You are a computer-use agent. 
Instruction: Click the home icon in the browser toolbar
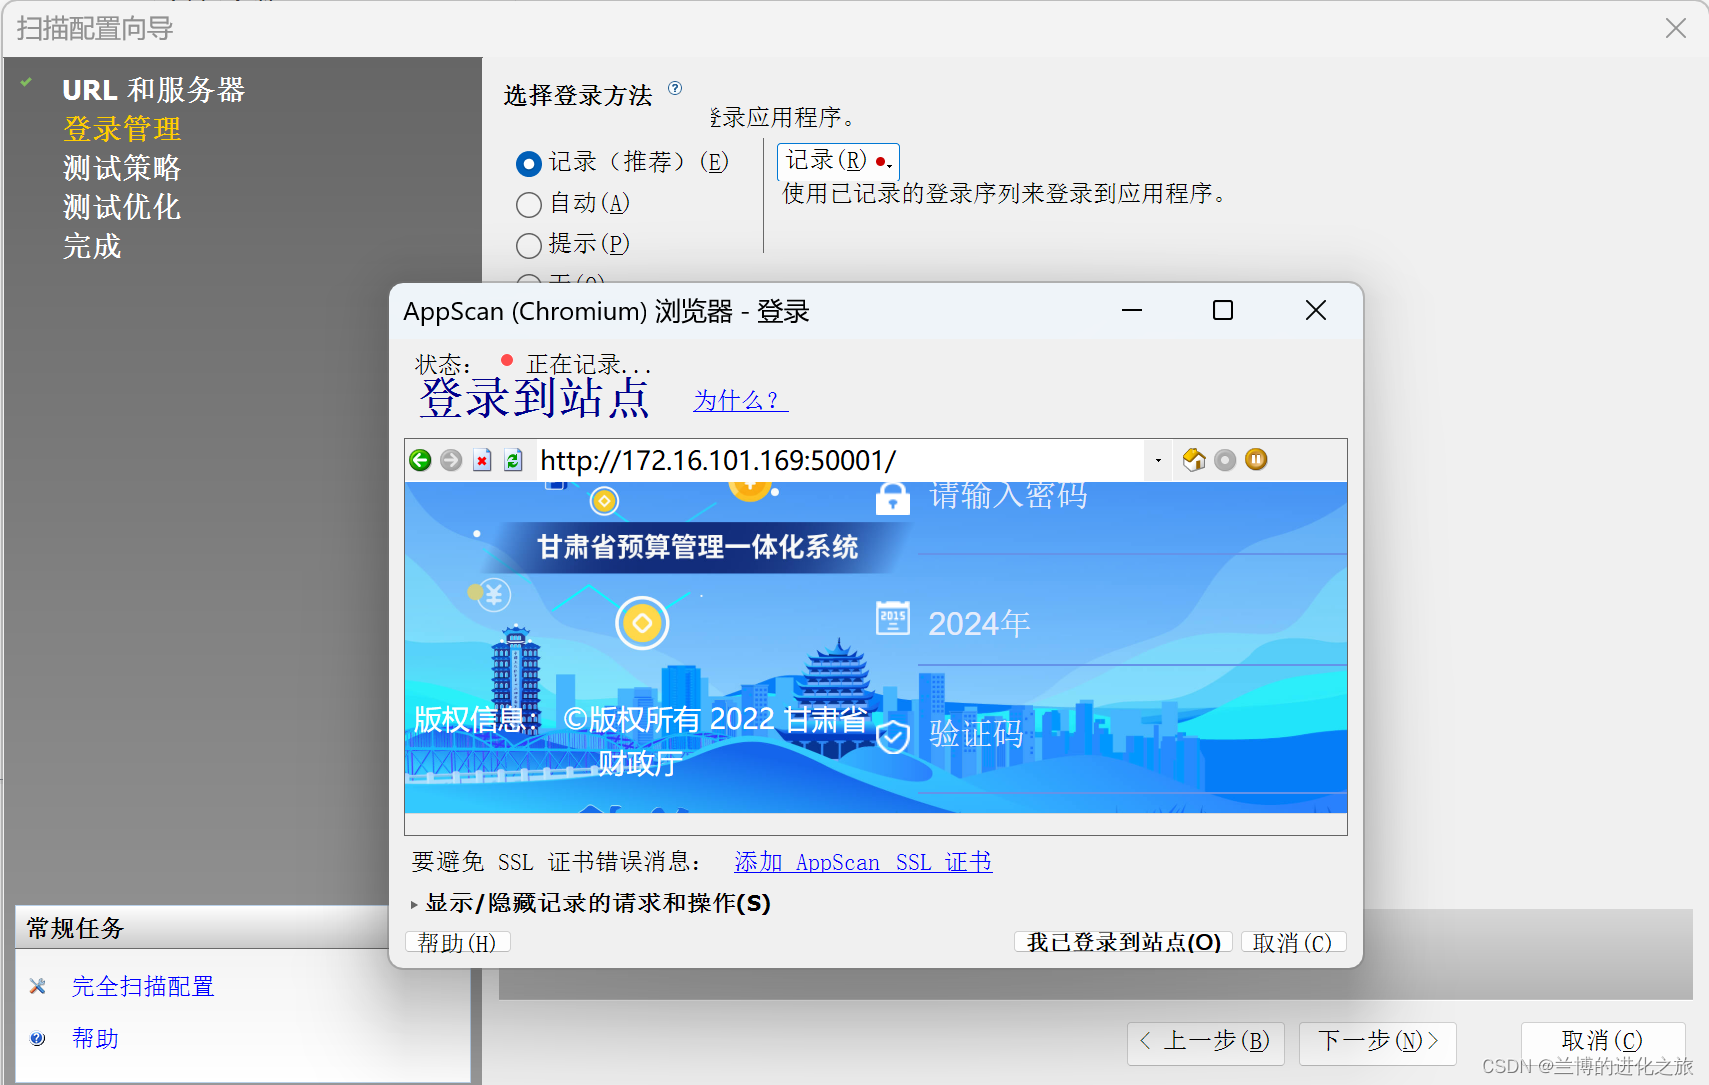click(x=1194, y=460)
